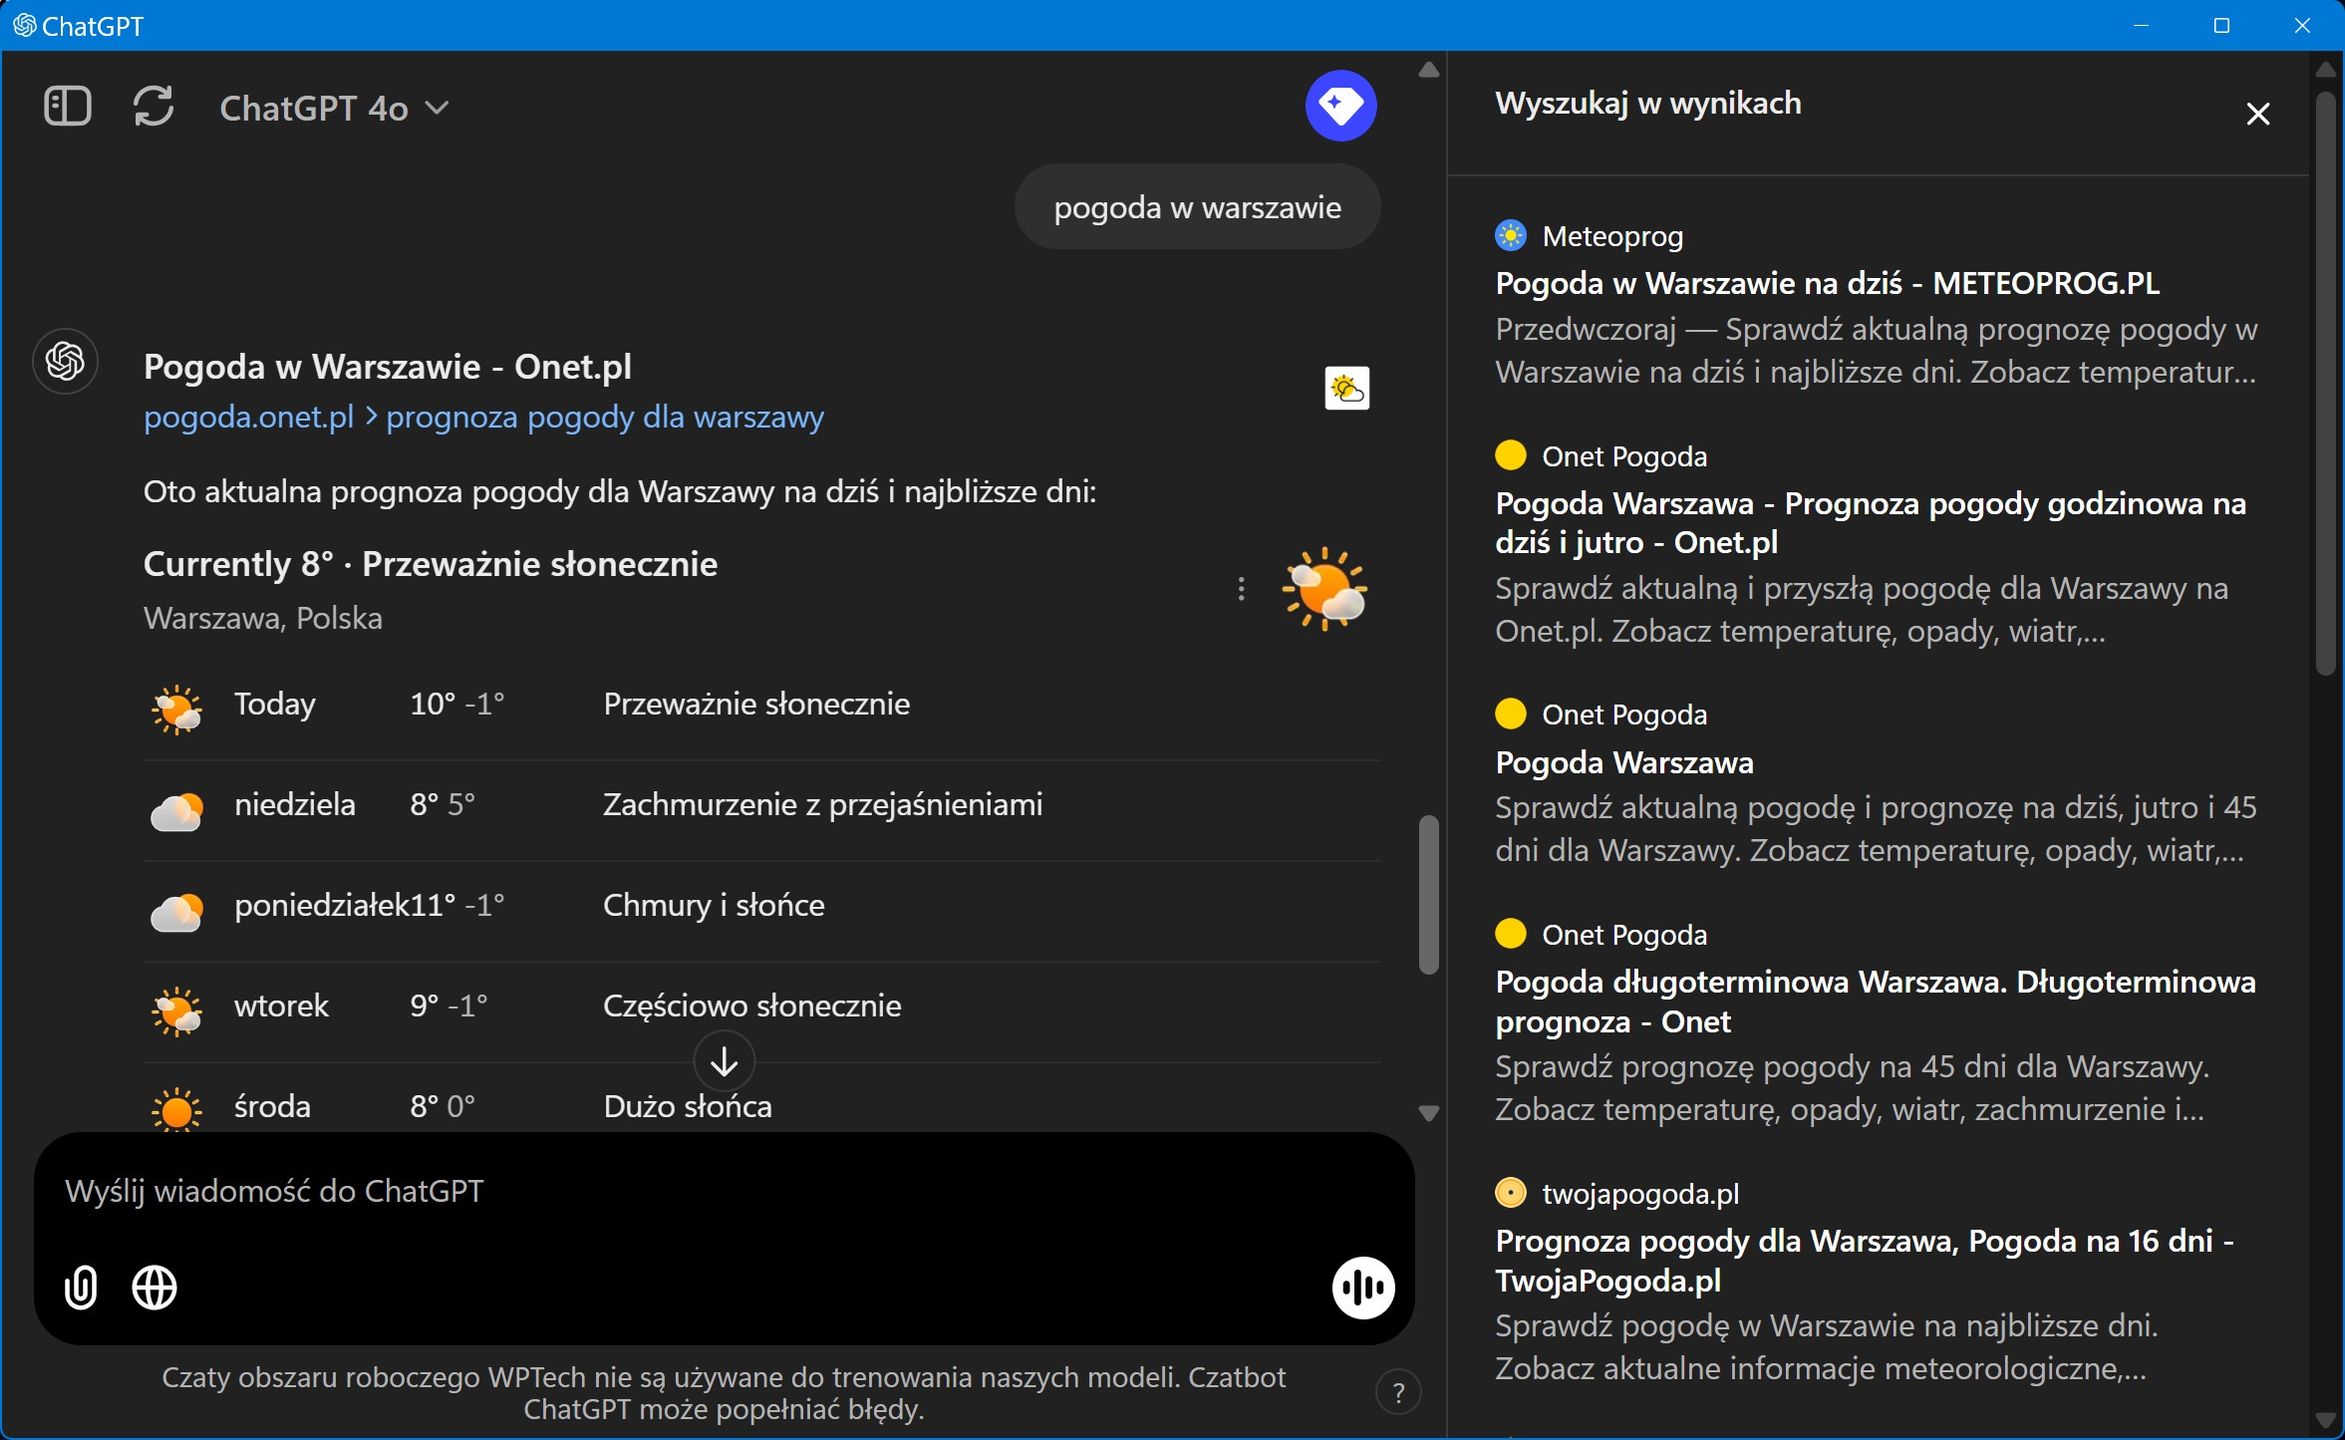Toggle the sidebar panel icon
This screenshot has height=1440, width=2345.
tap(68, 106)
